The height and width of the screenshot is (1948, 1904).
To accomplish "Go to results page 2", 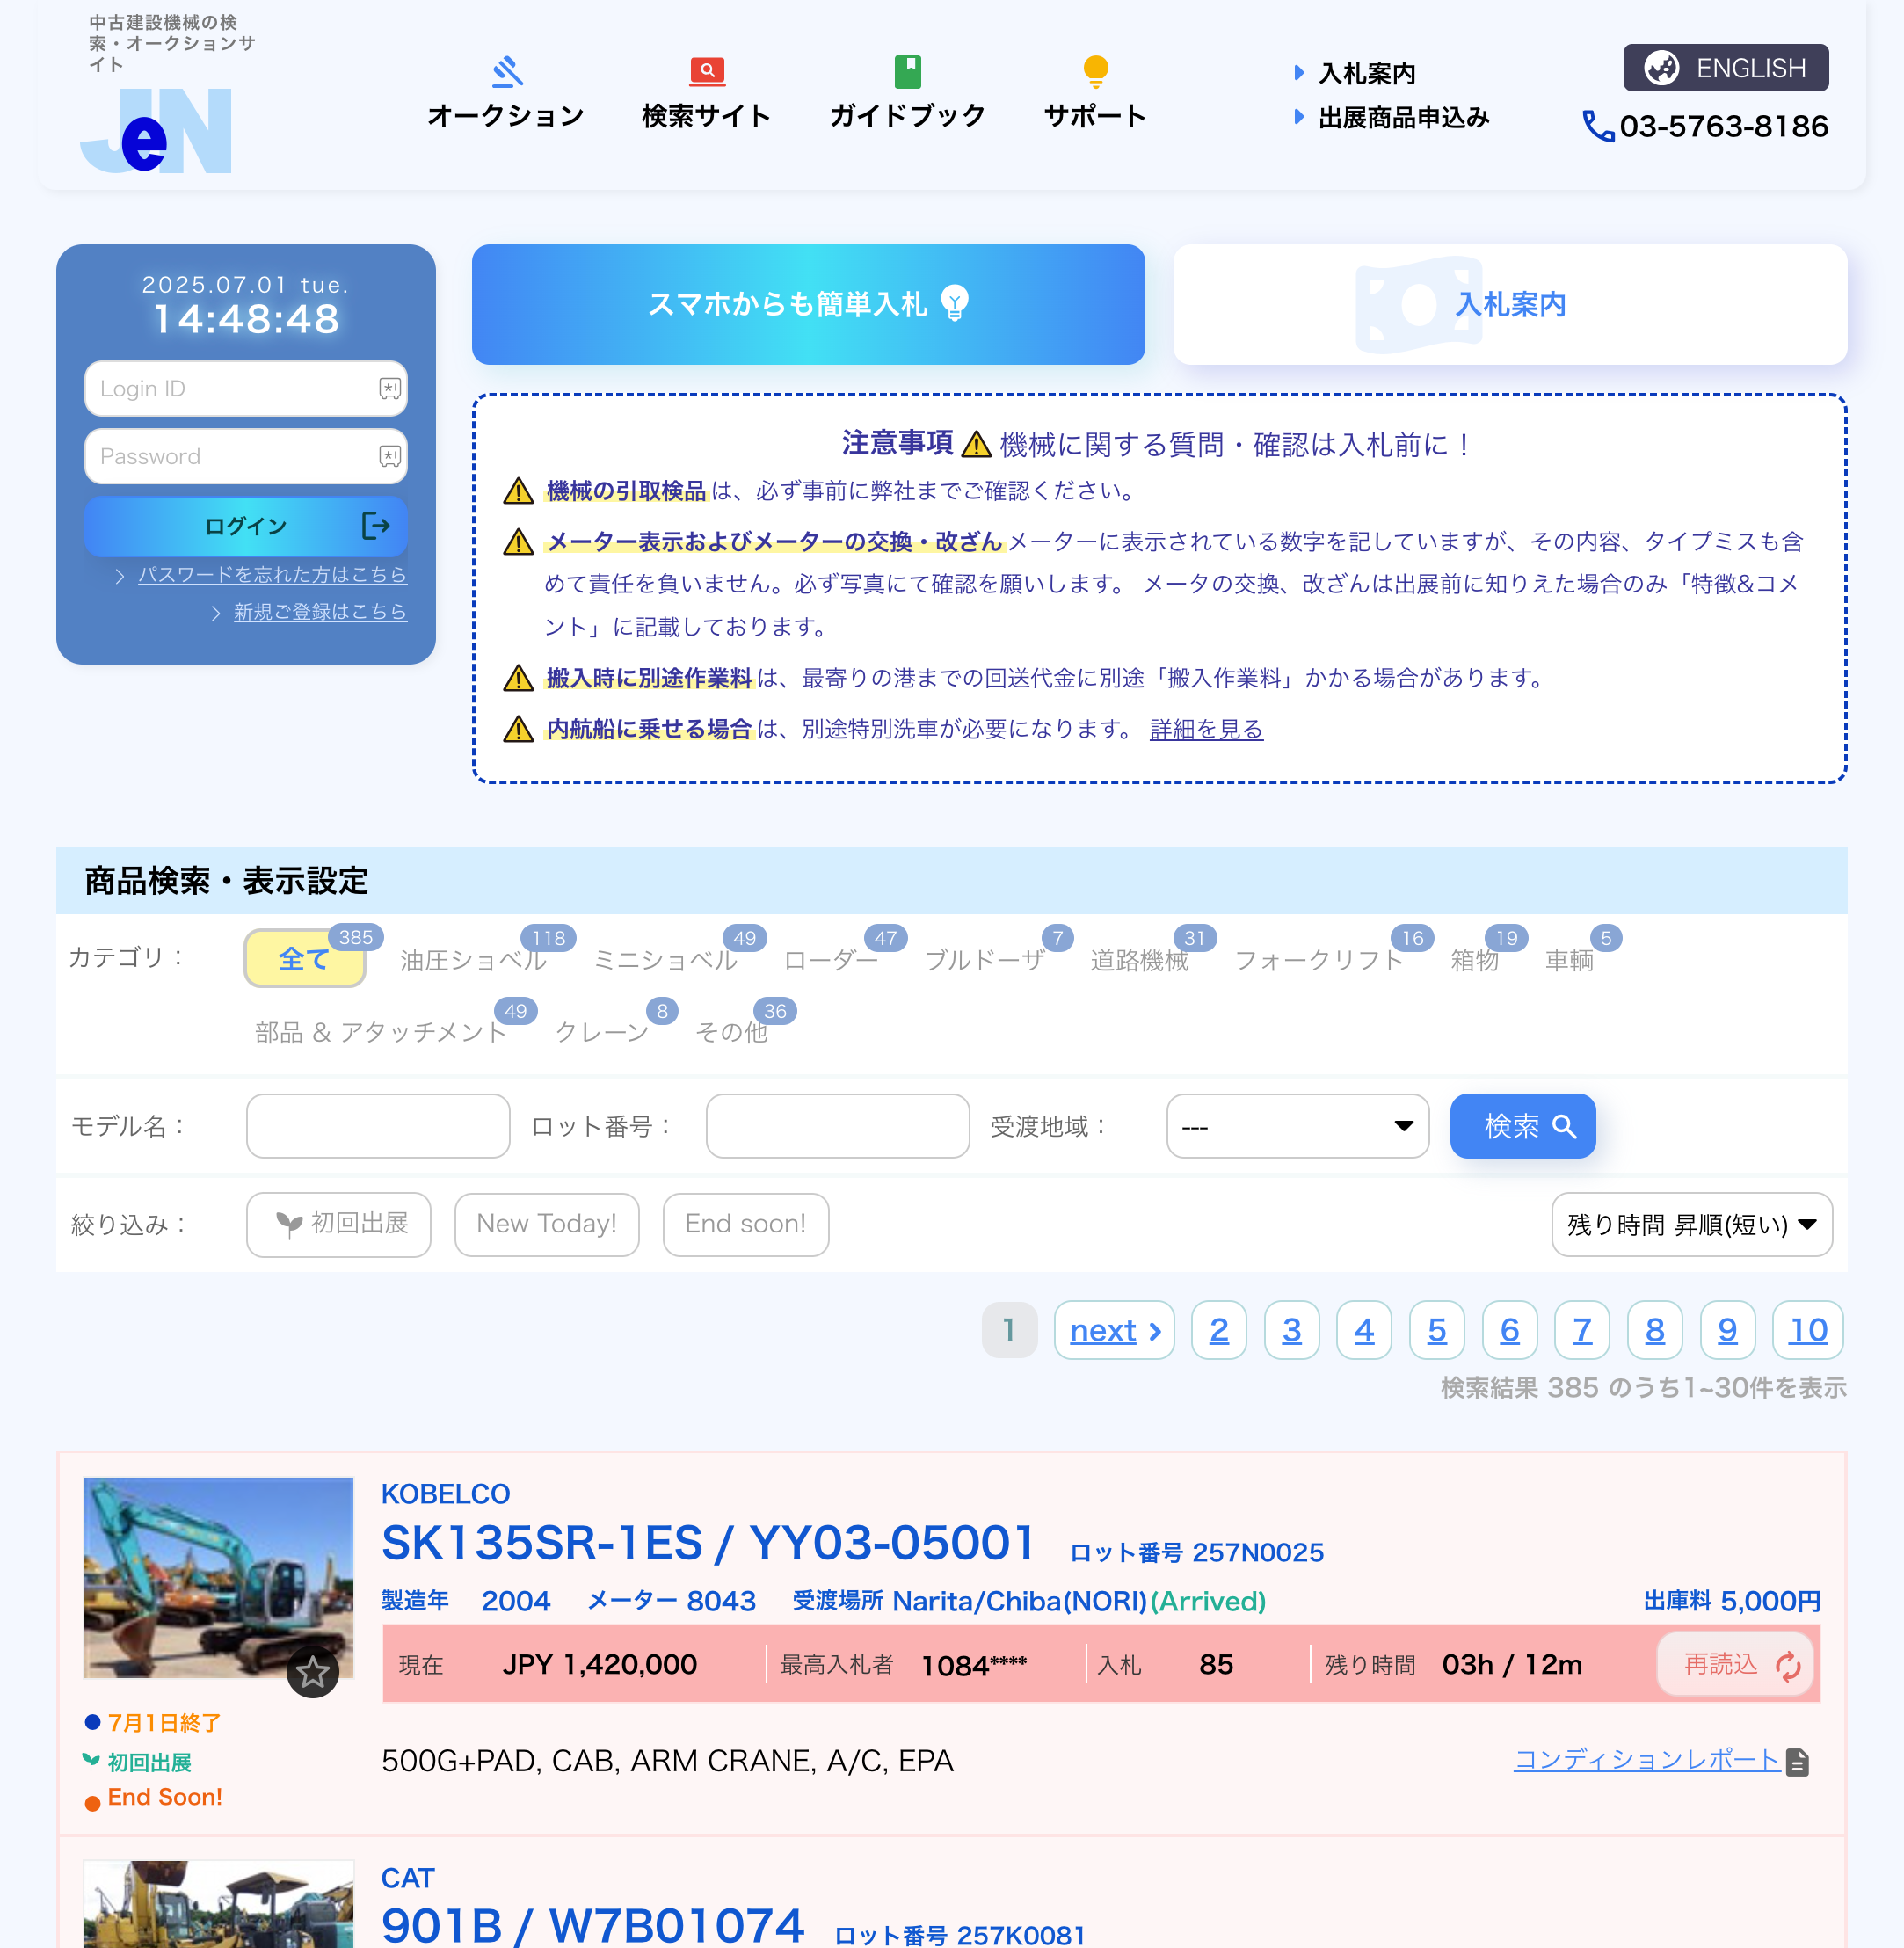I will tap(1218, 1330).
